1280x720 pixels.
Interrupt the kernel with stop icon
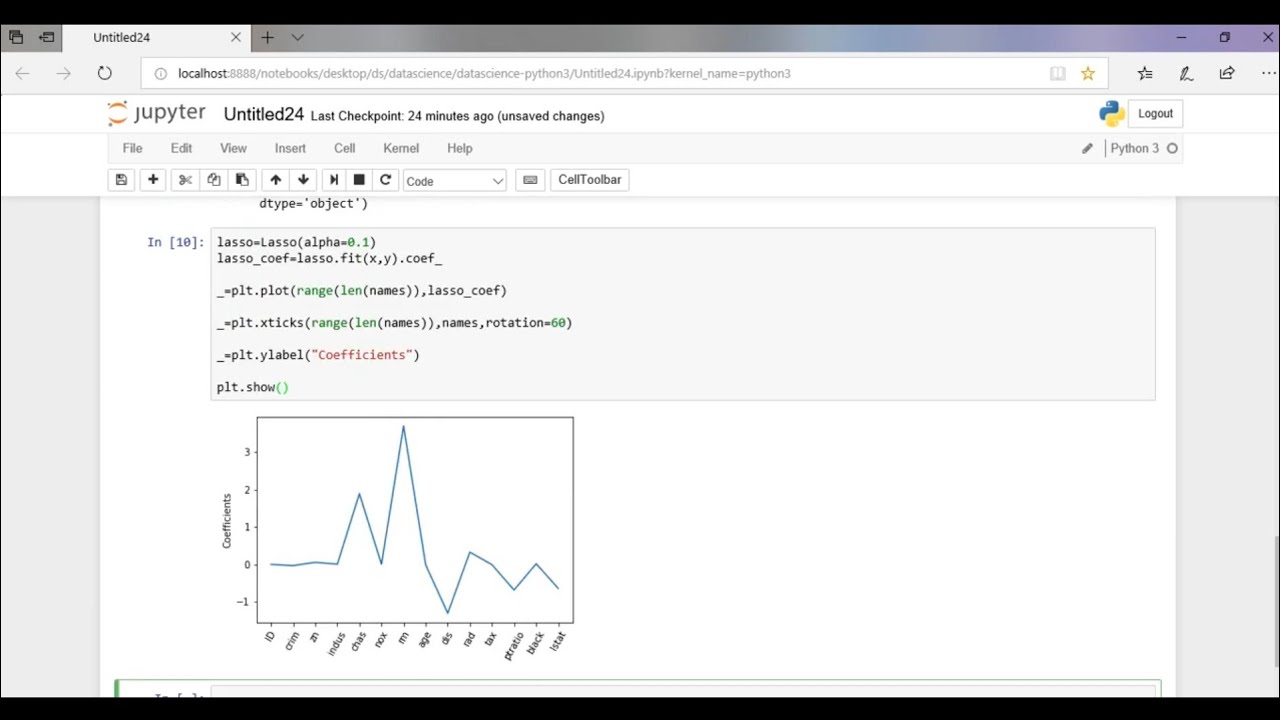(359, 180)
